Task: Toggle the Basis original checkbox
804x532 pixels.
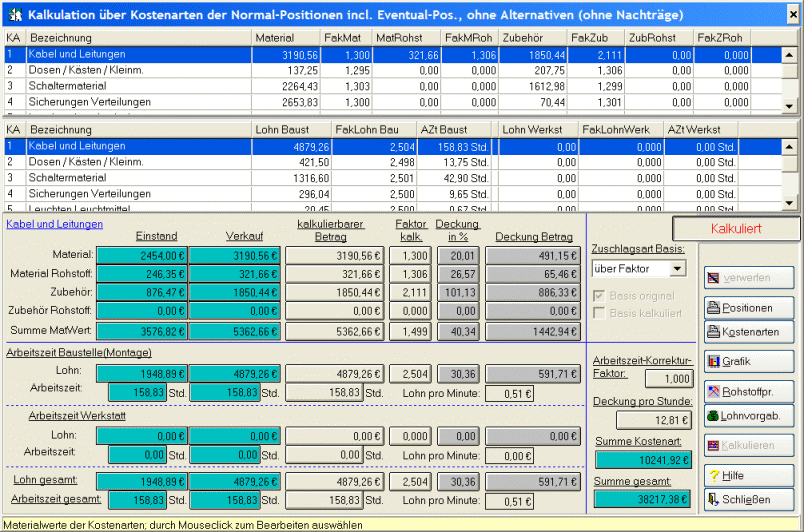Action: [598, 296]
